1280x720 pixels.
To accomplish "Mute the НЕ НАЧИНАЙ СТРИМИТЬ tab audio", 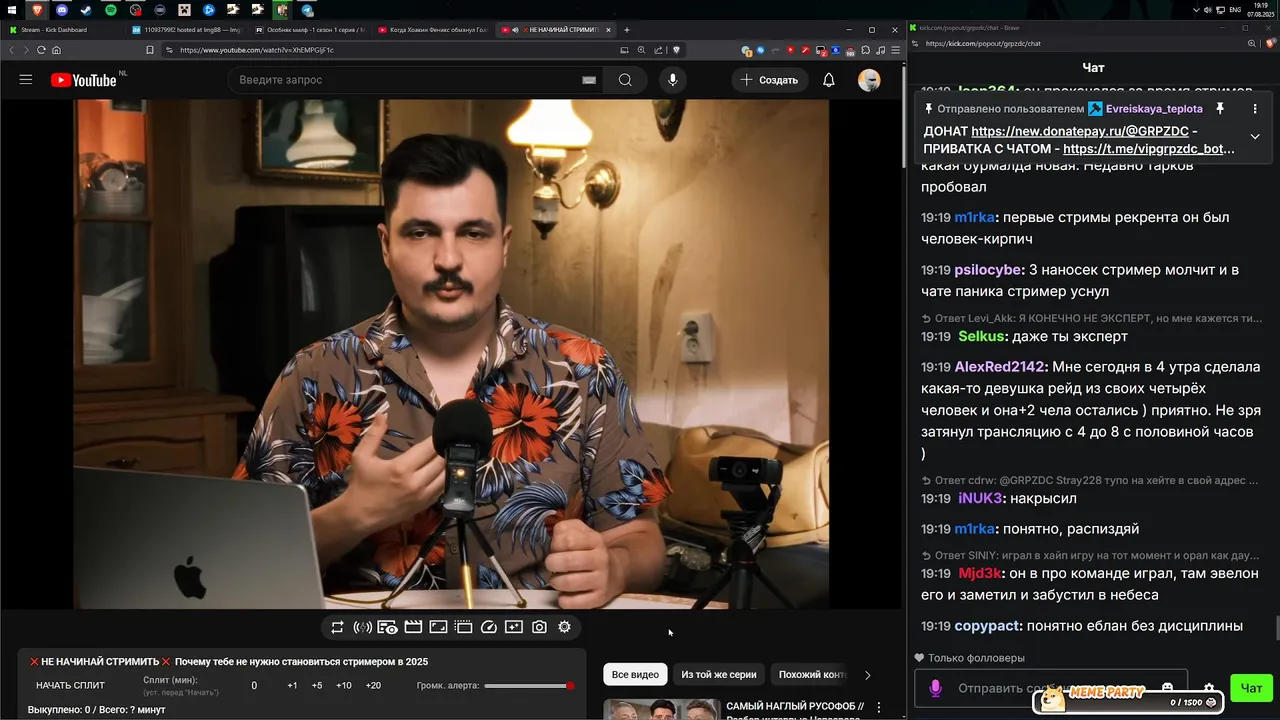I will (x=515, y=30).
